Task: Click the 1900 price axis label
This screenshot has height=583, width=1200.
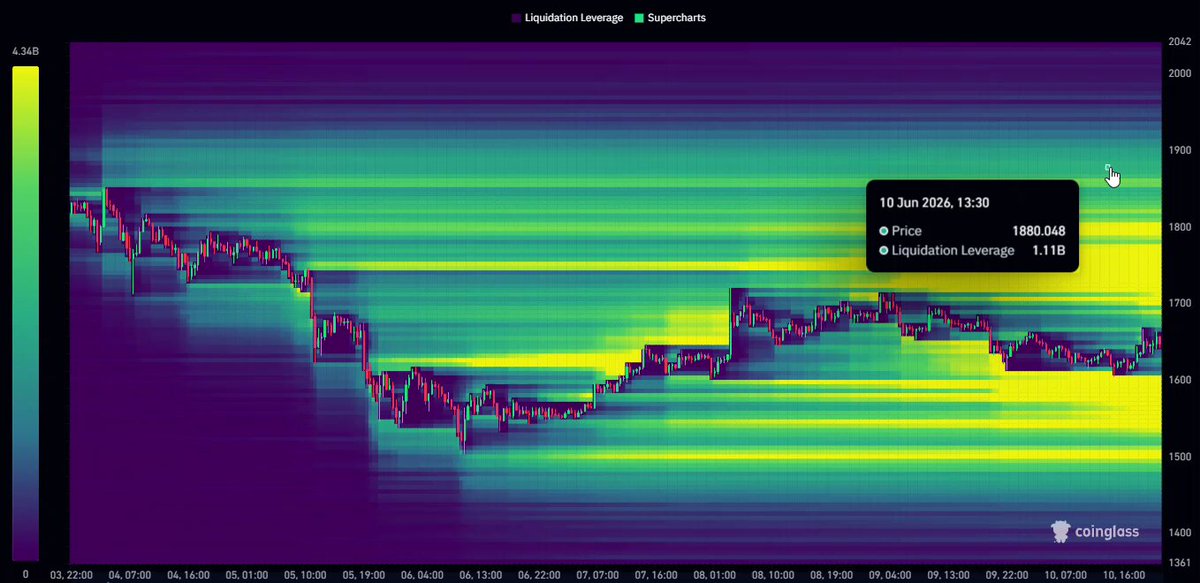Action: coord(1180,150)
